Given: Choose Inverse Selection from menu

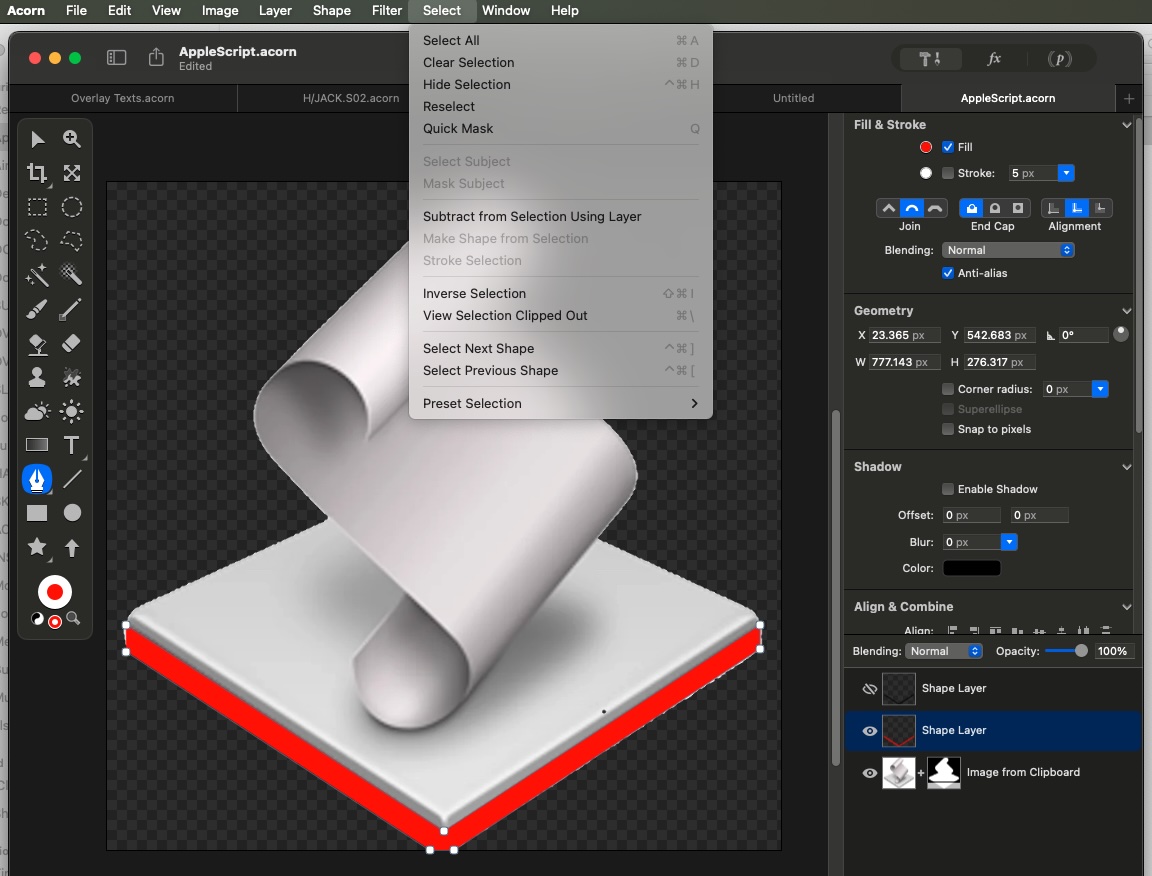Looking at the screenshot, I should point(474,294).
